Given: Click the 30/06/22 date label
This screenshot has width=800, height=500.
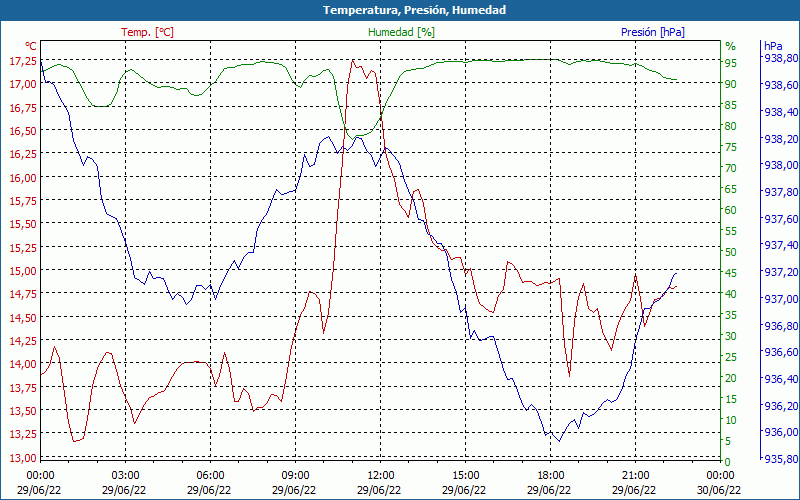Looking at the screenshot, I should (x=719, y=490).
